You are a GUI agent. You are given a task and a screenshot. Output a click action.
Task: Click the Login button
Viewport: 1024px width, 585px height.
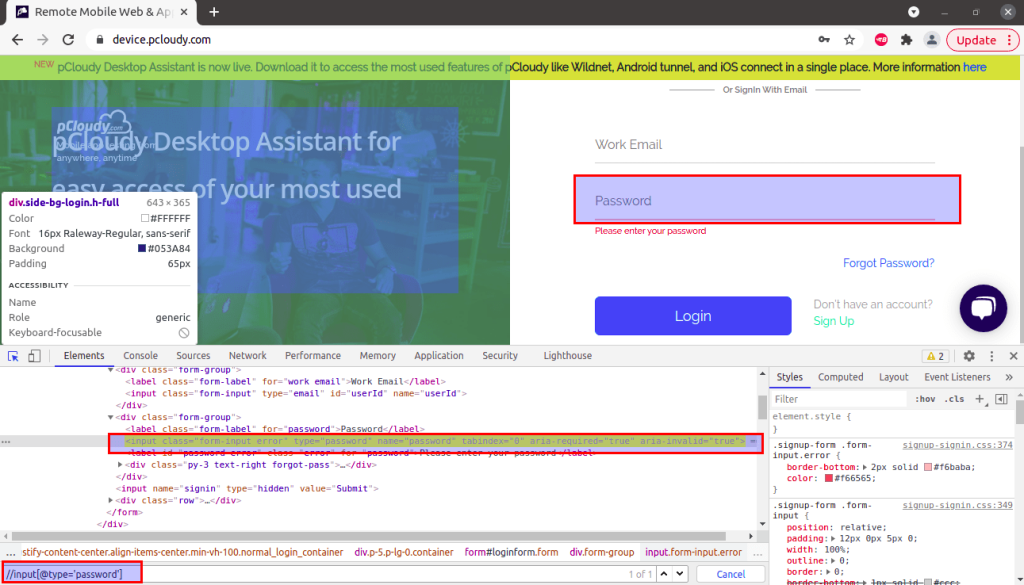[693, 316]
